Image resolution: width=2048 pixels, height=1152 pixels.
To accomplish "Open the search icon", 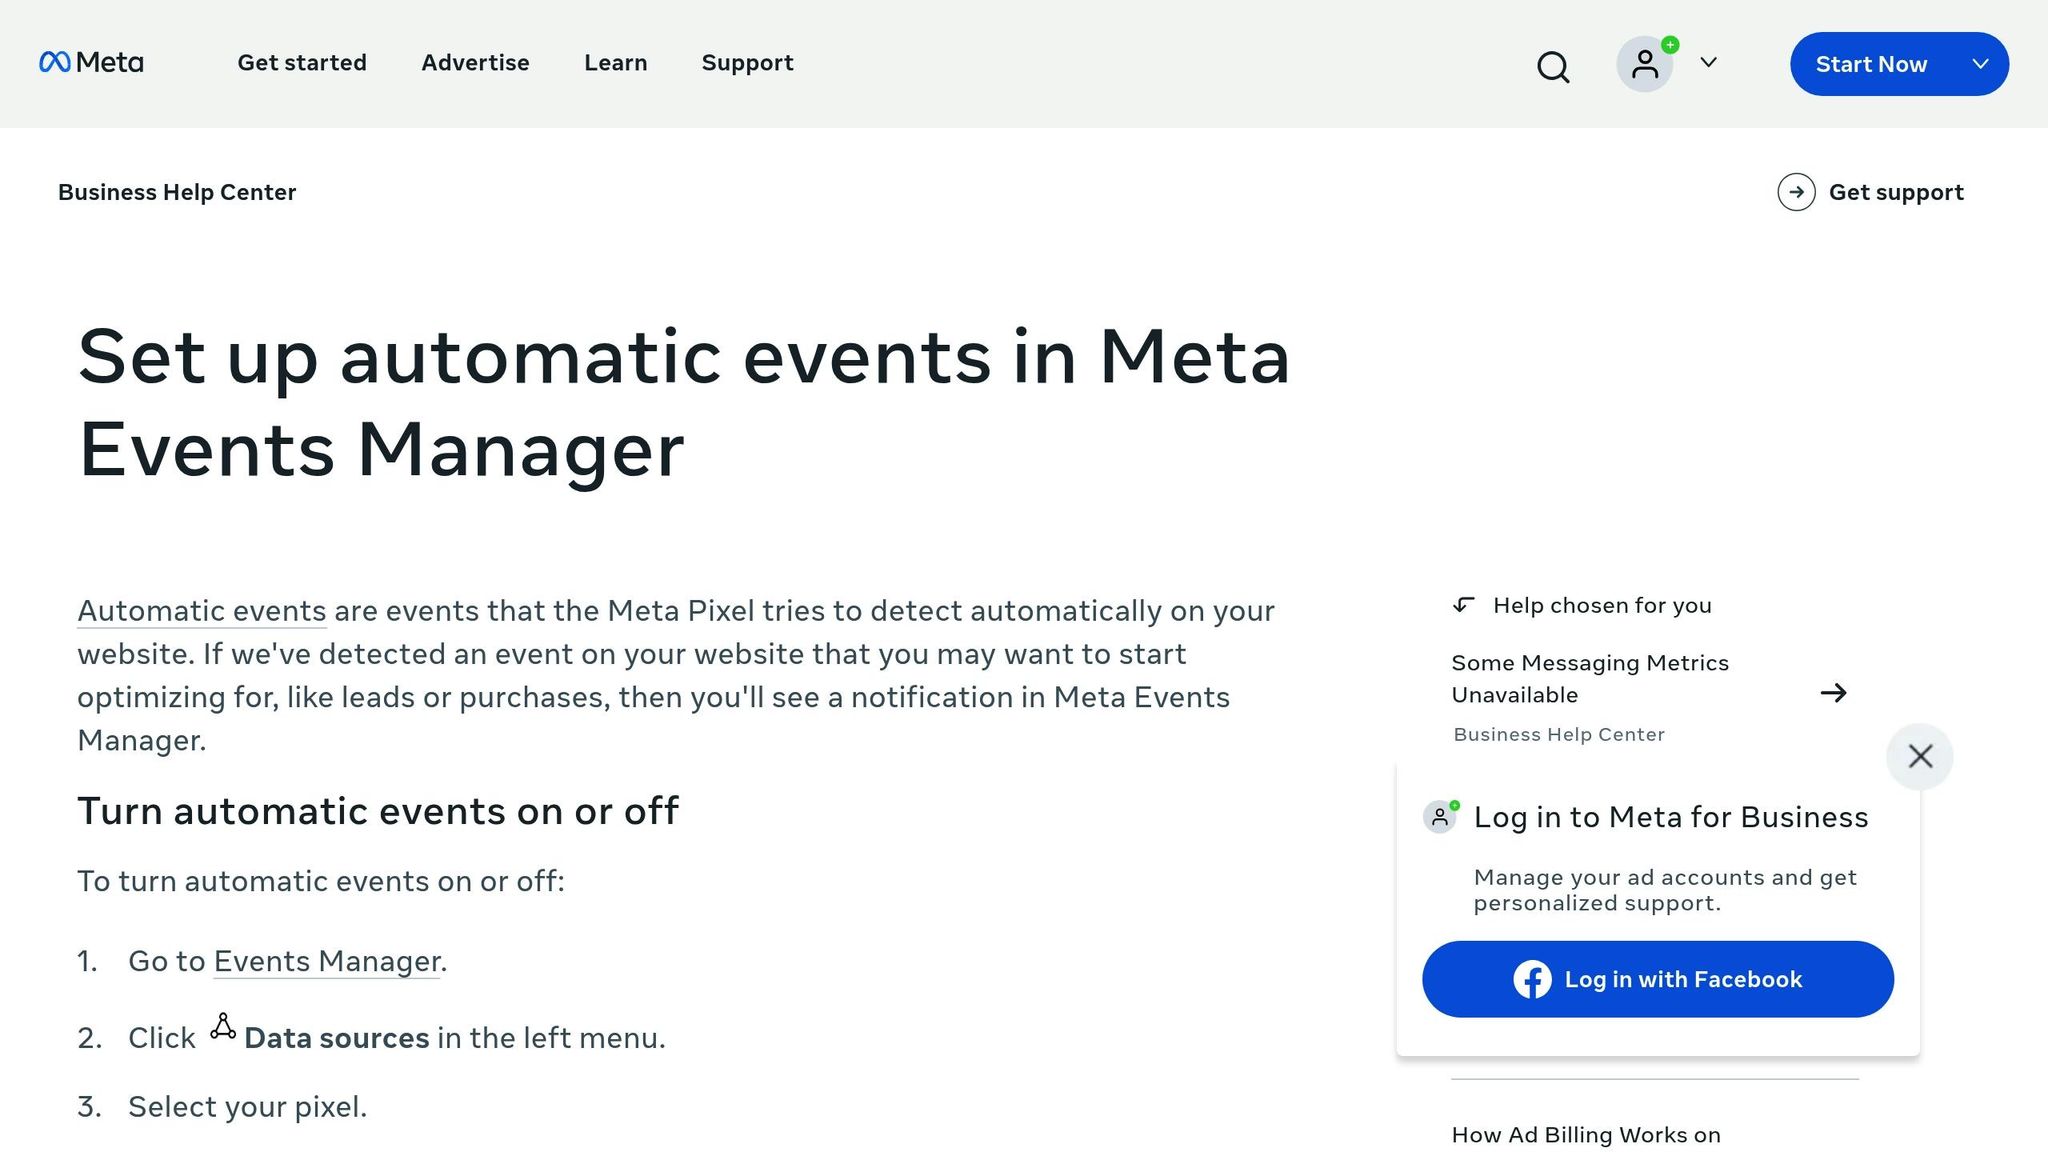I will coord(1552,66).
